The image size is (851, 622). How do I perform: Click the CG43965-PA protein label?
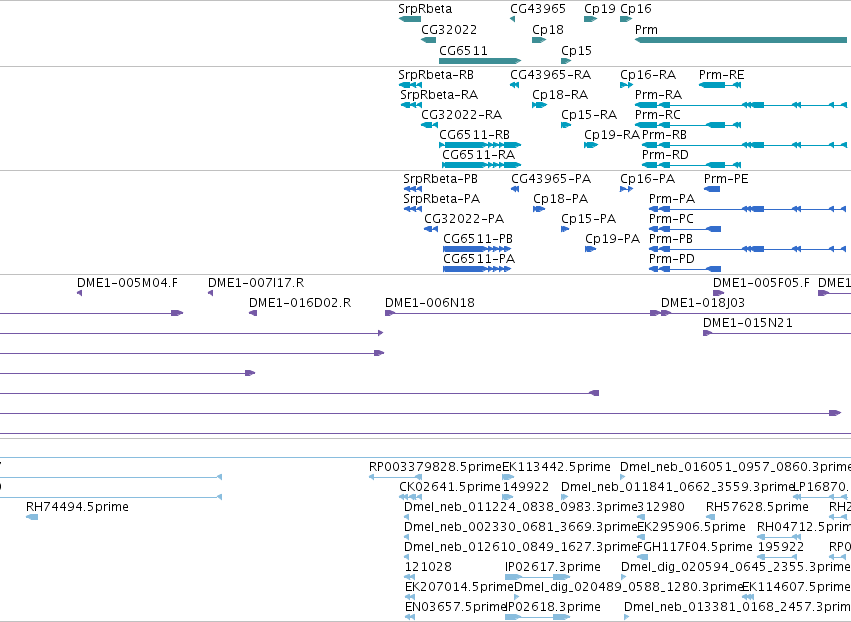(x=551, y=179)
